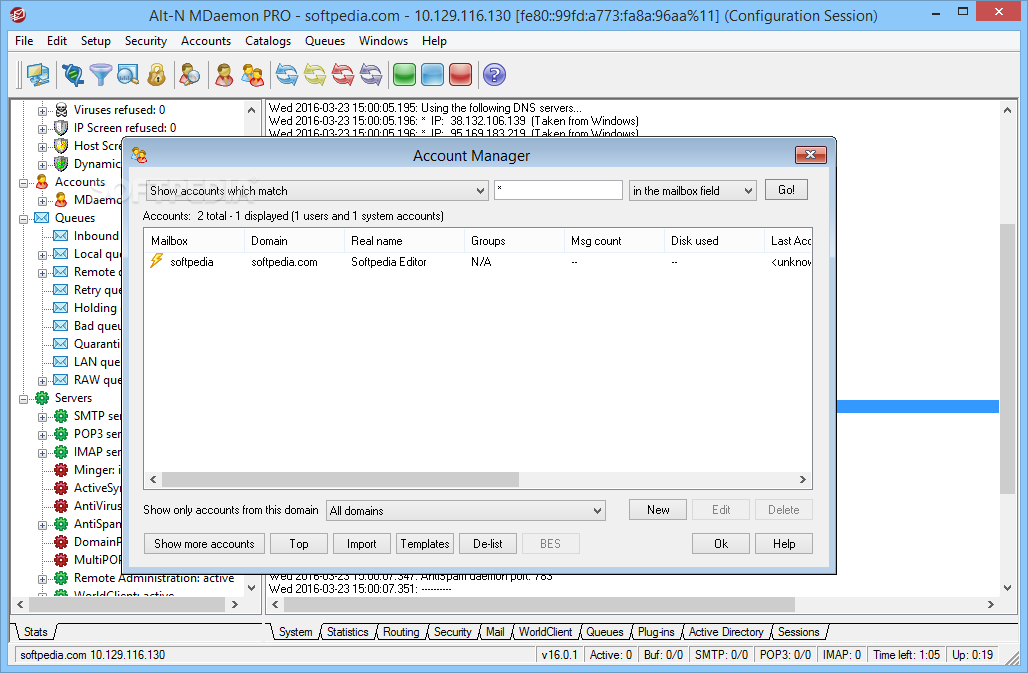1028x673 pixels.
Task: Click the single user account toolbar icon
Action: point(224,75)
